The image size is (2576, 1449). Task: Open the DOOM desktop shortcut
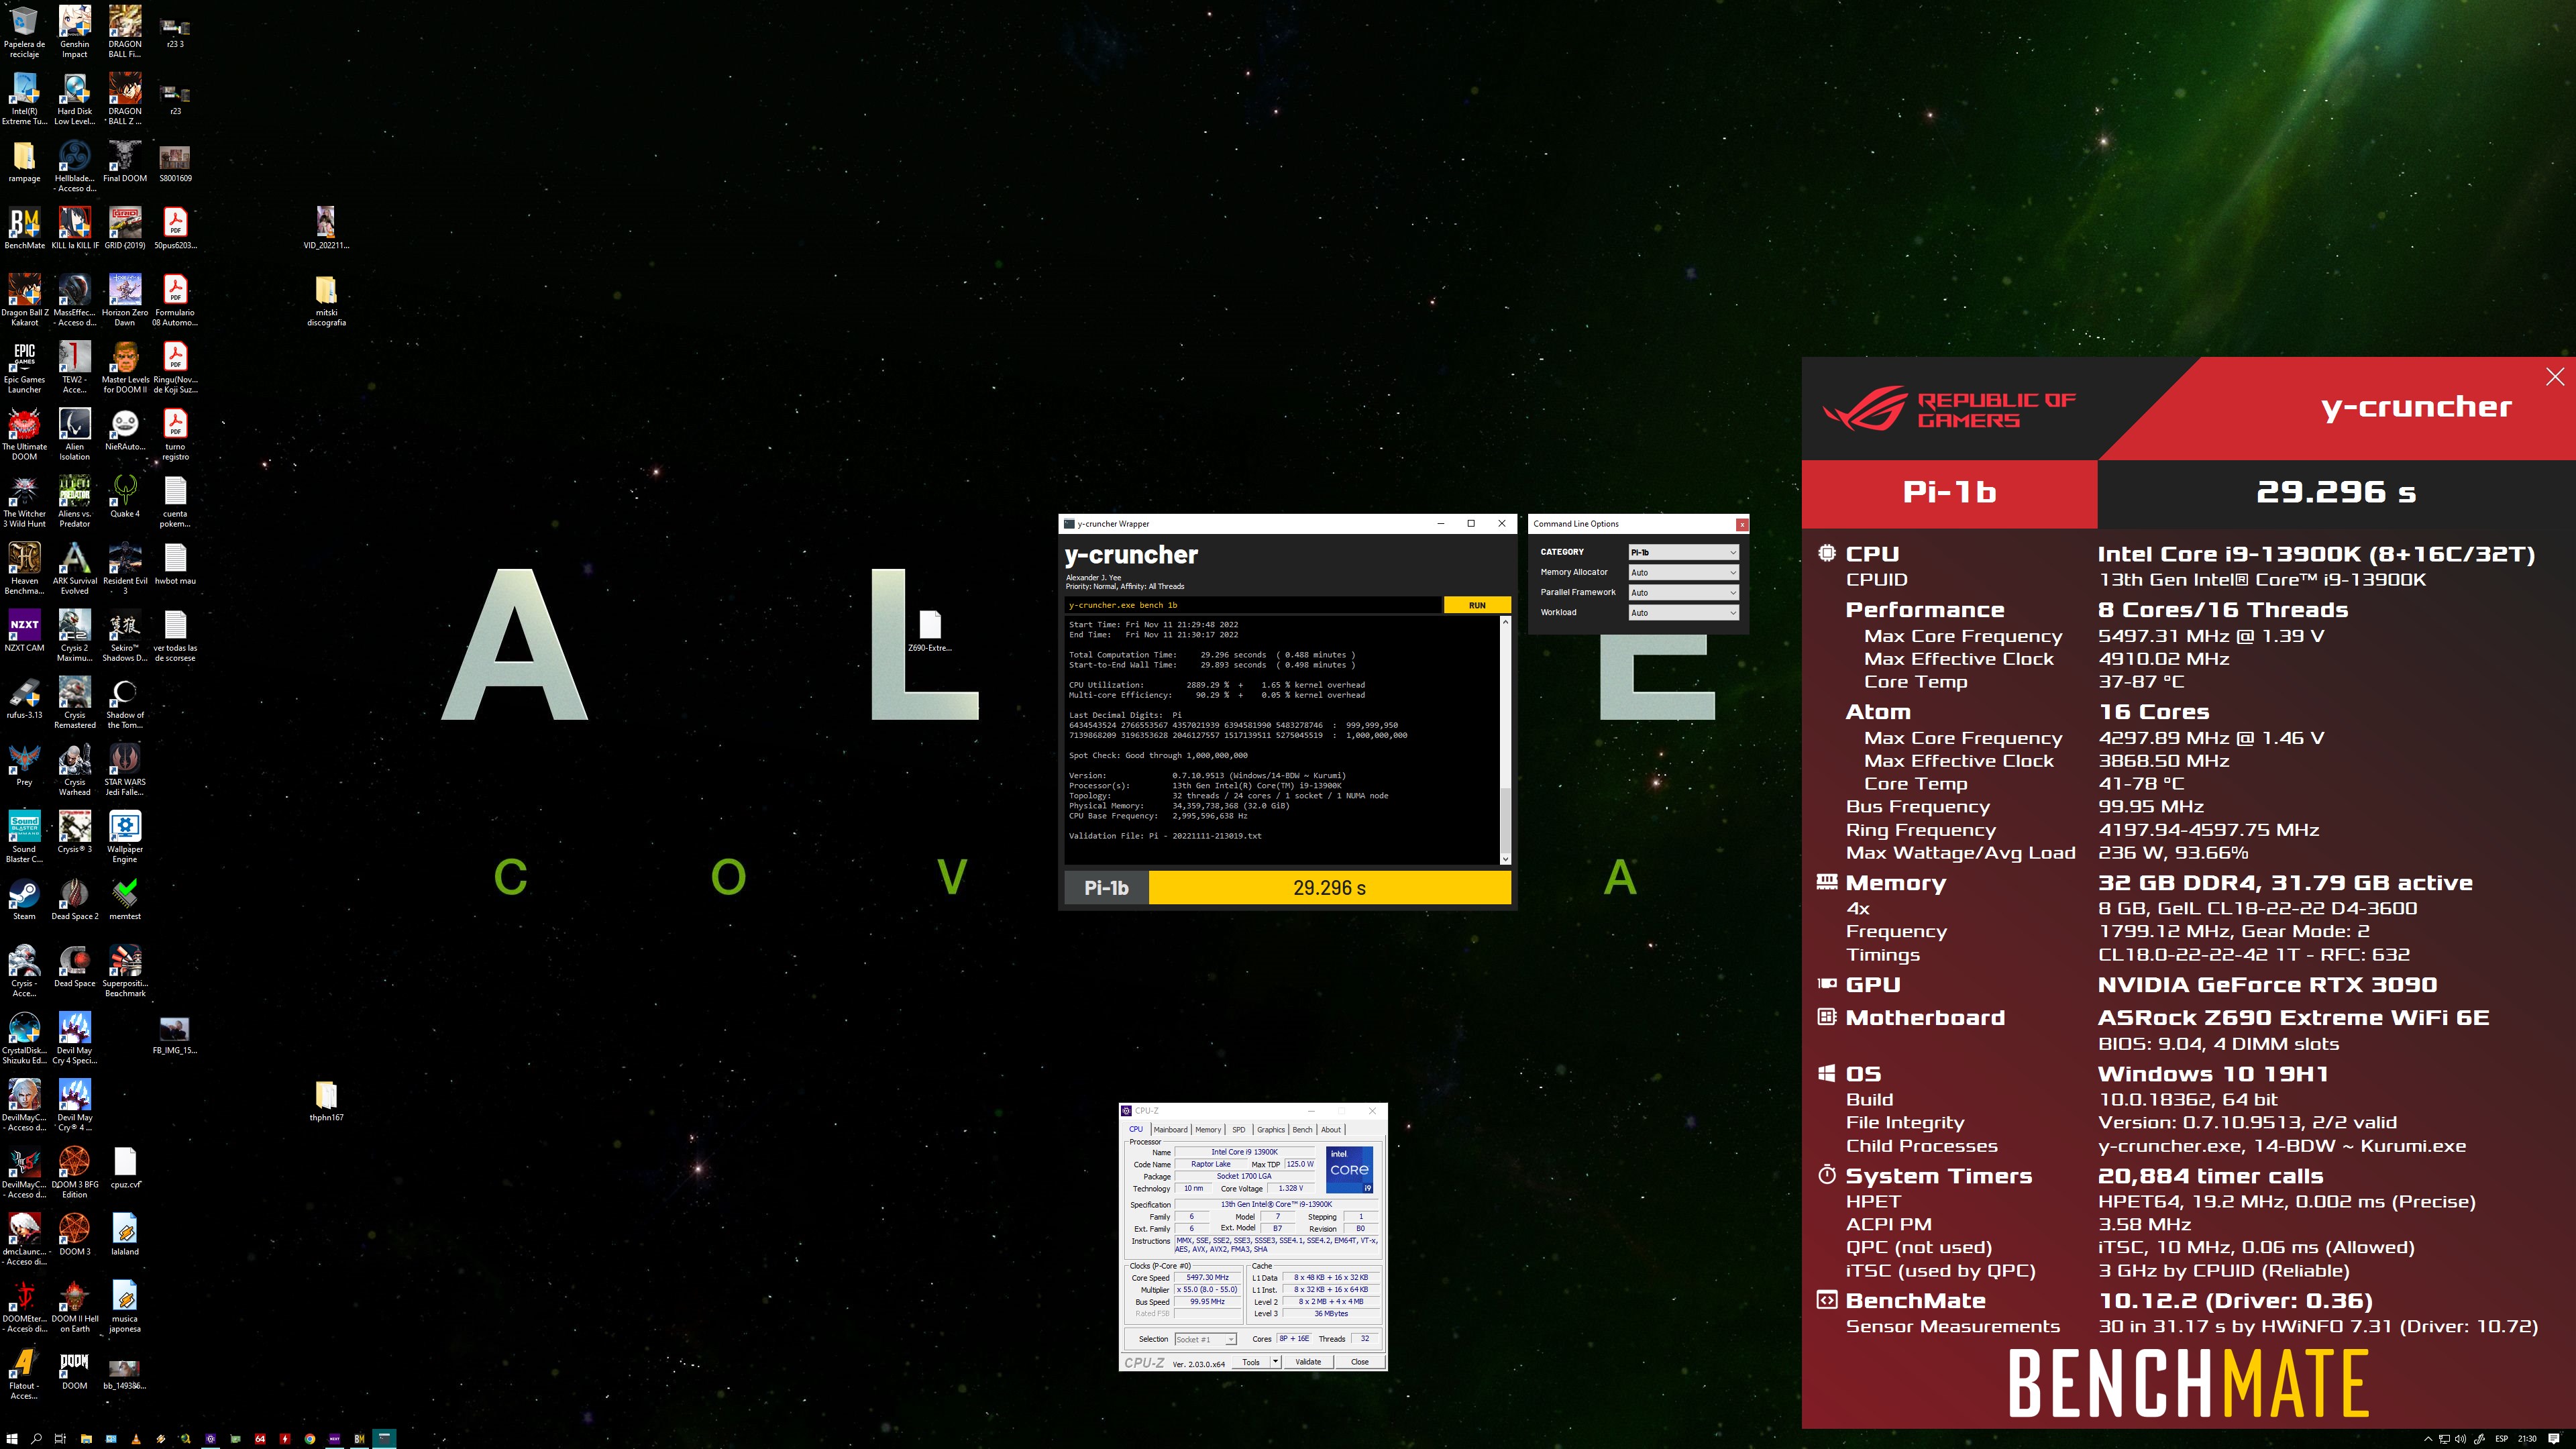click(75, 1369)
